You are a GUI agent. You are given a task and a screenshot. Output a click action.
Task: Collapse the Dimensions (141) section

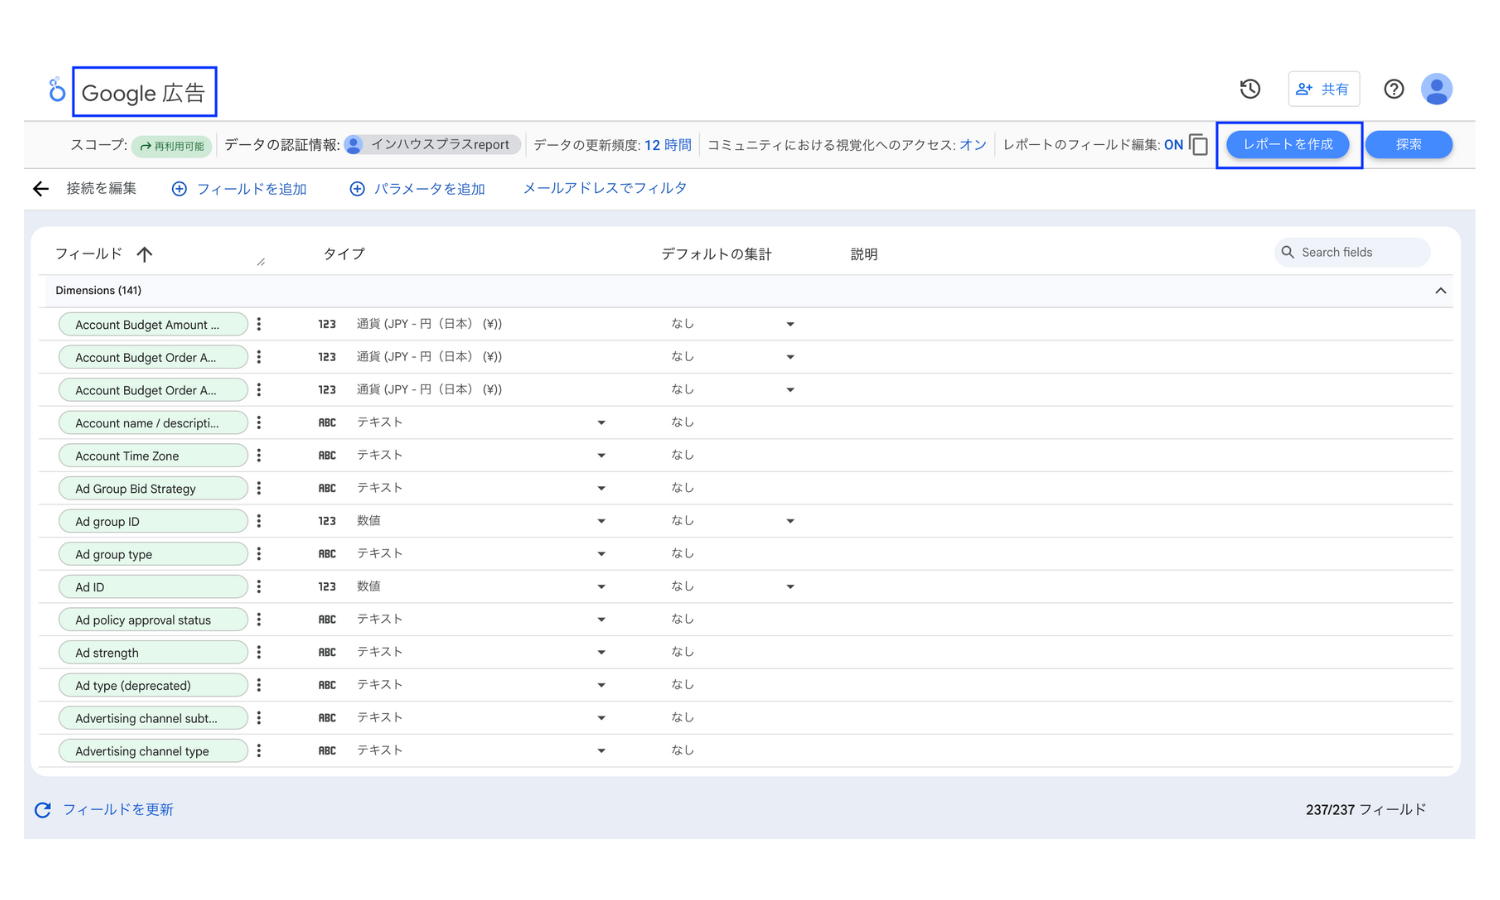click(1441, 290)
